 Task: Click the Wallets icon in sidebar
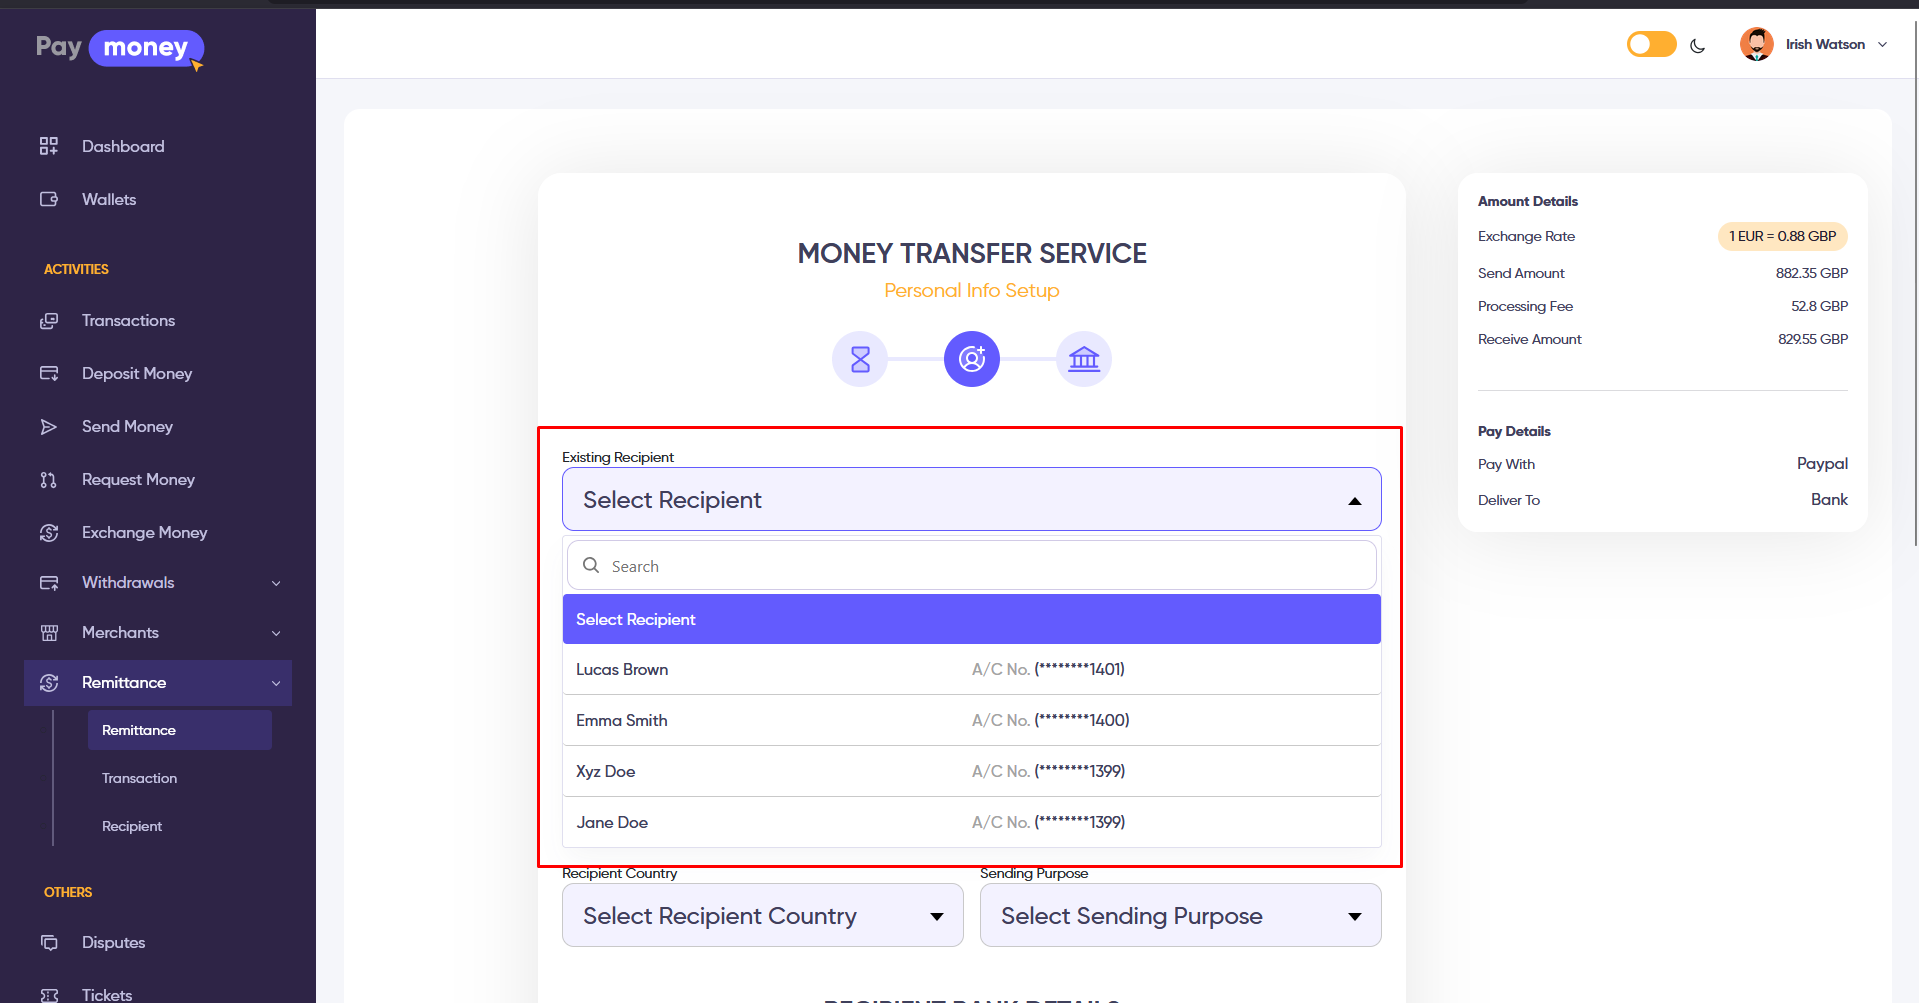pyautogui.click(x=49, y=199)
